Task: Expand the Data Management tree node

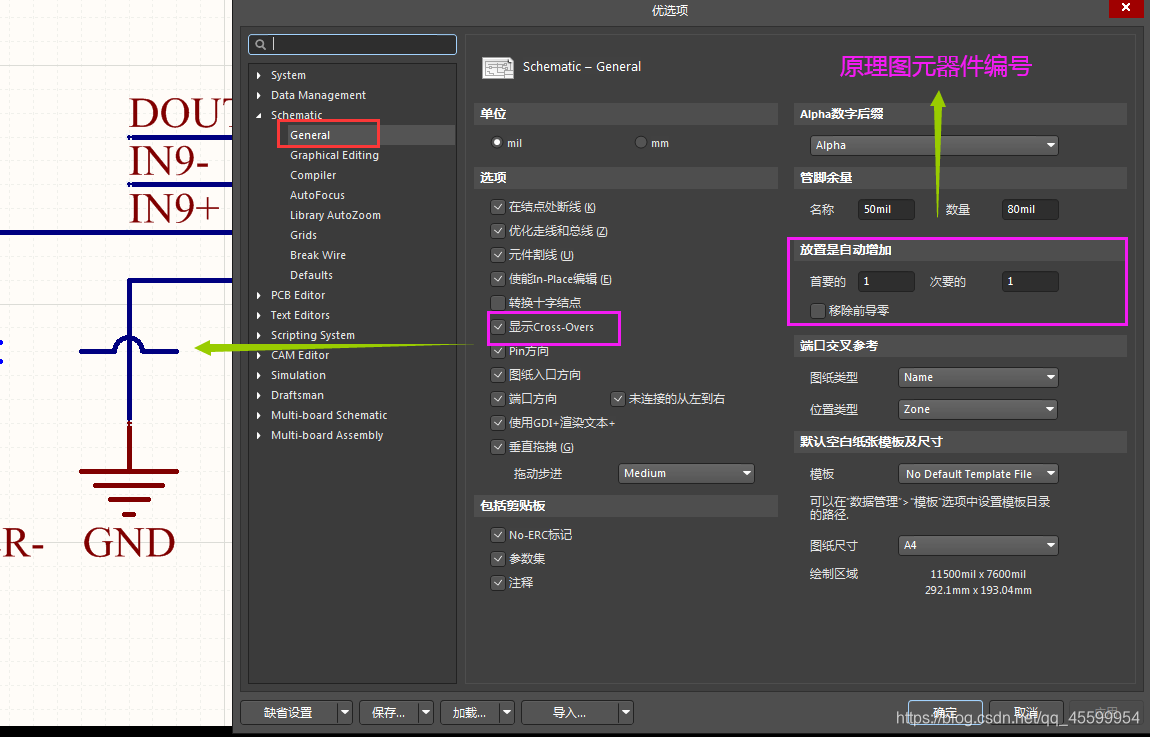Action: tap(259, 95)
